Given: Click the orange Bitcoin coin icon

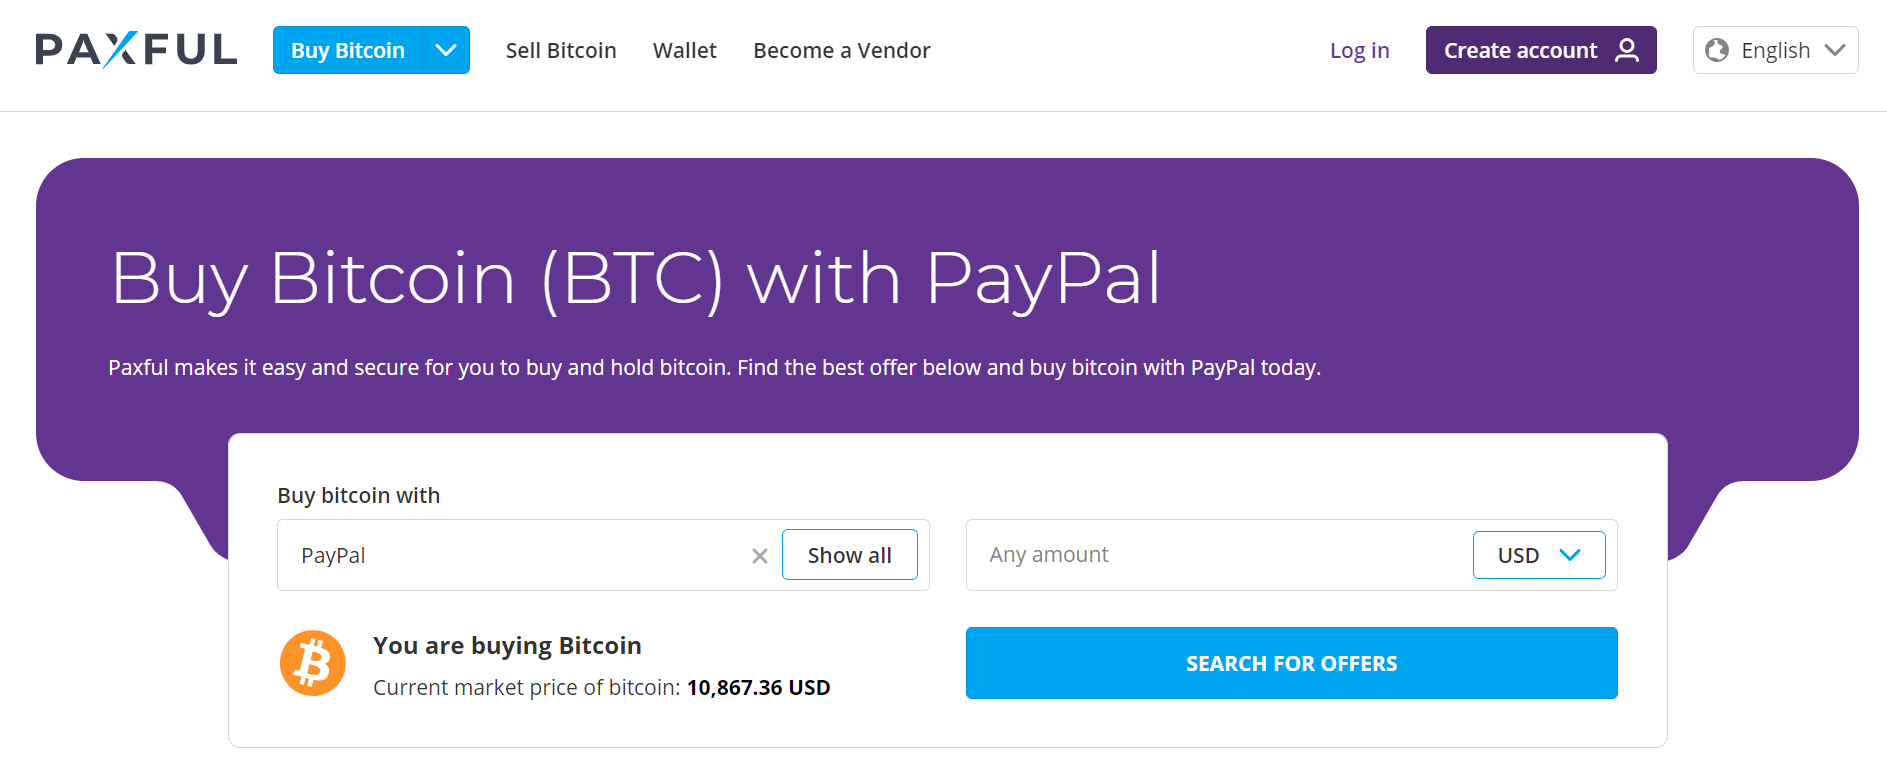Looking at the screenshot, I should (313, 663).
